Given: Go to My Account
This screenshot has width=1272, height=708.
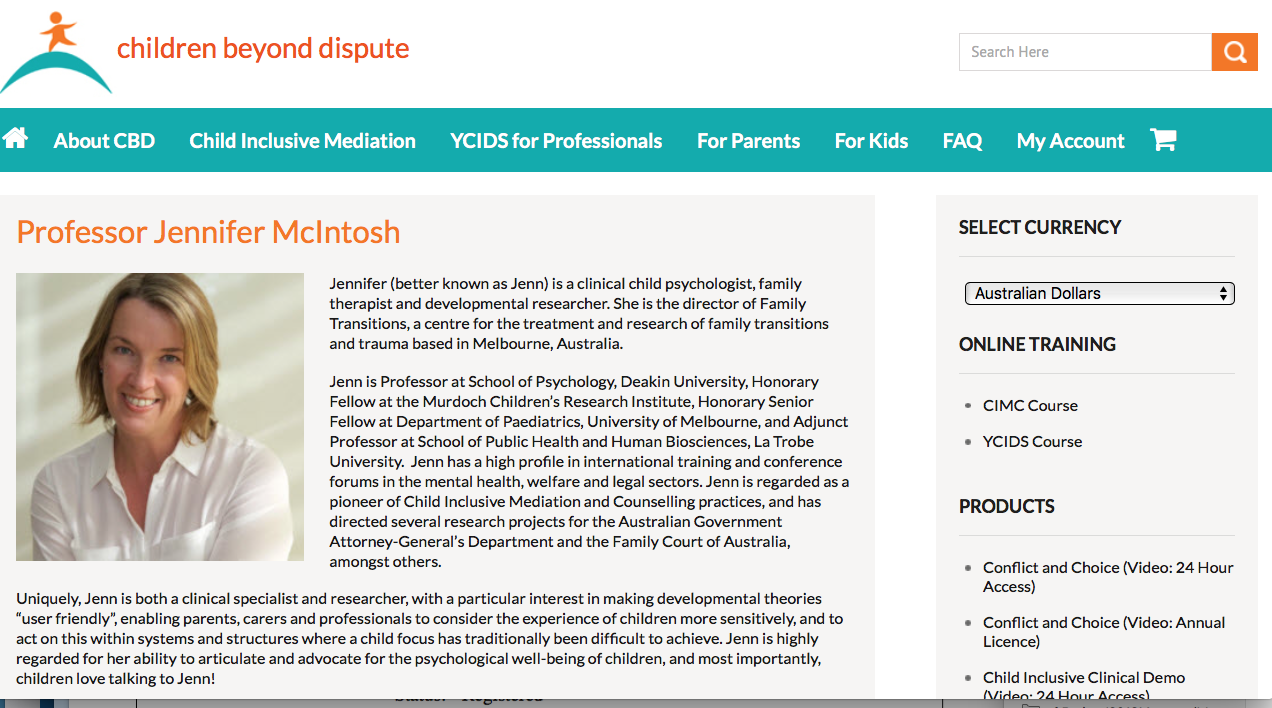Looking at the screenshot, I should click(x=1070, y=141).
